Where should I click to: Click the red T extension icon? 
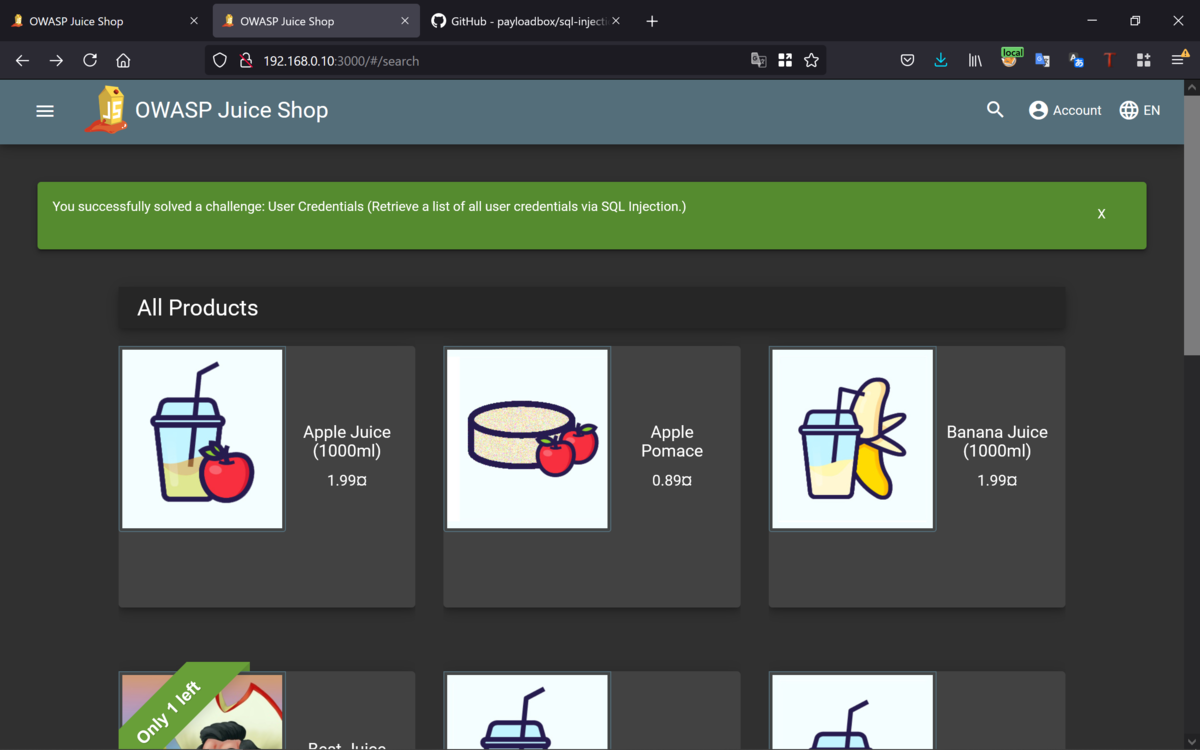[x=1109, y=61]
